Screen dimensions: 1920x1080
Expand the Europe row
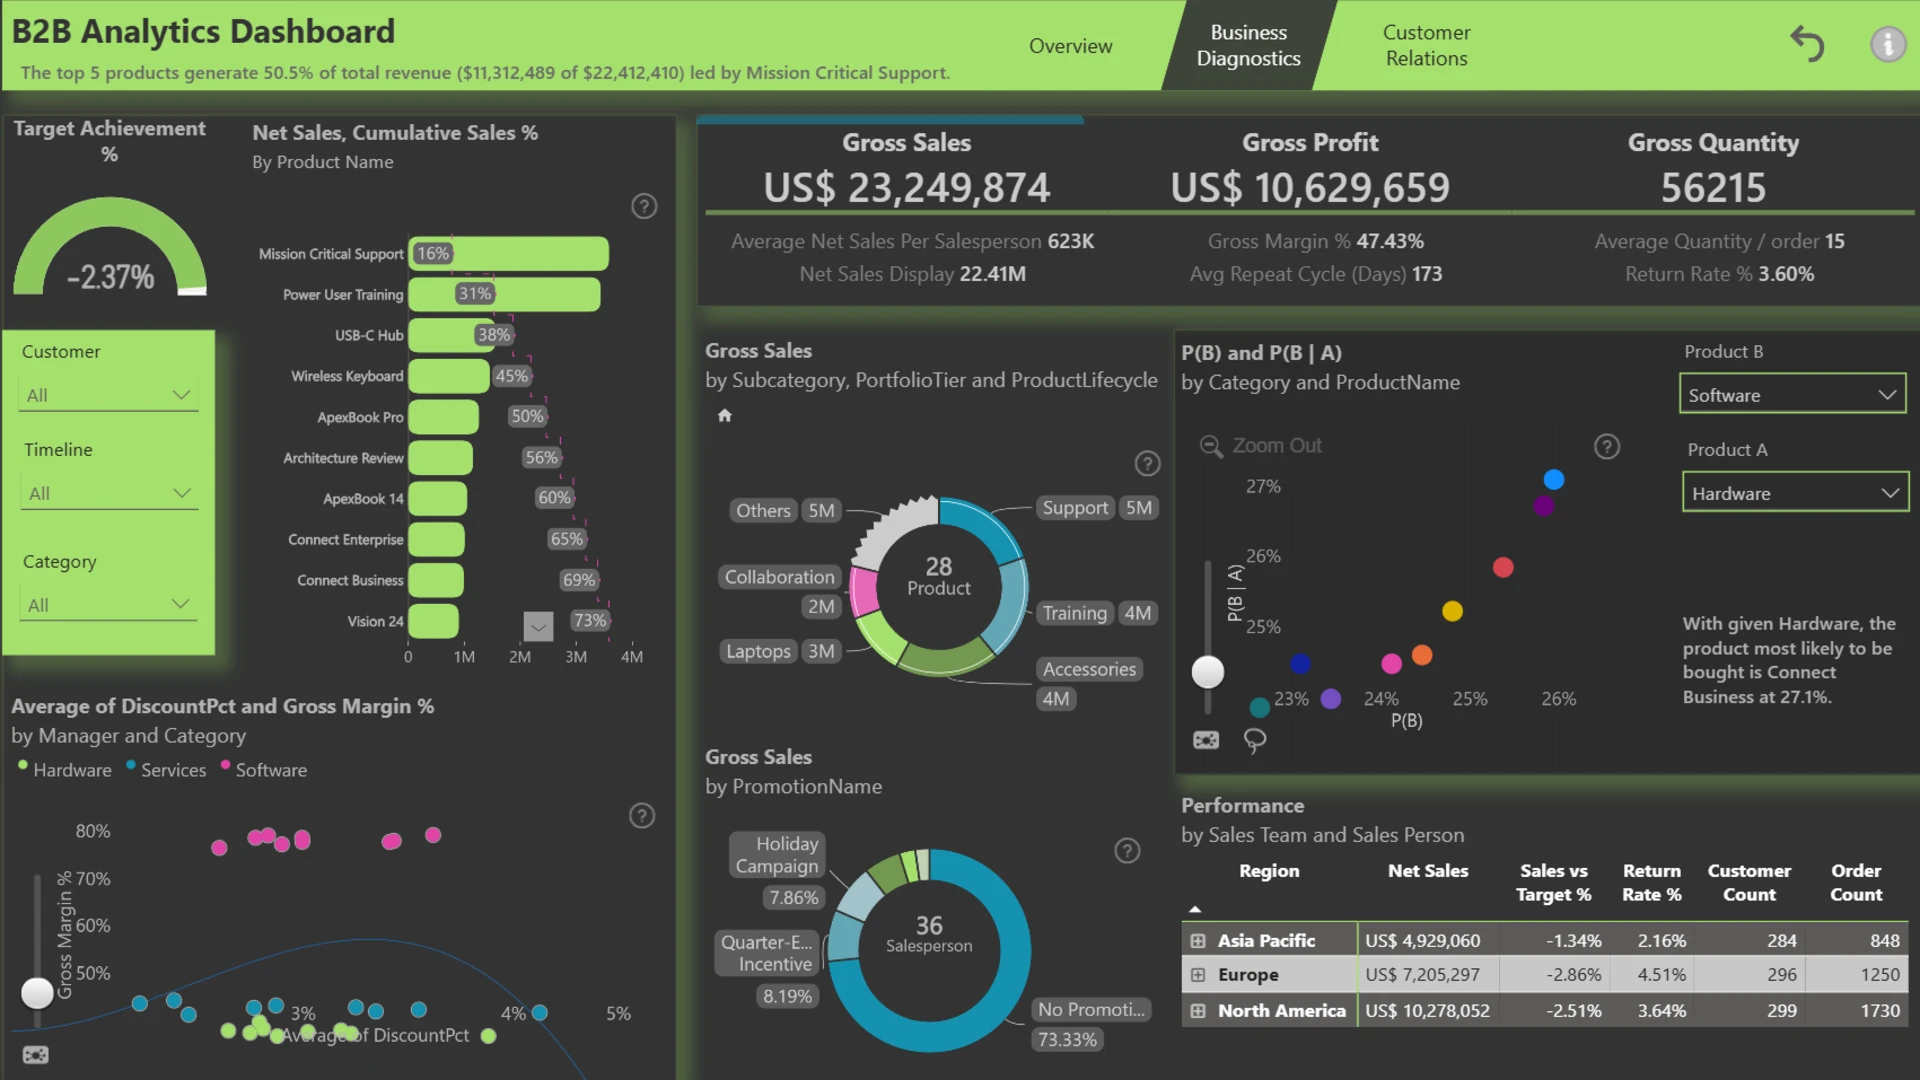point(1198,975)
